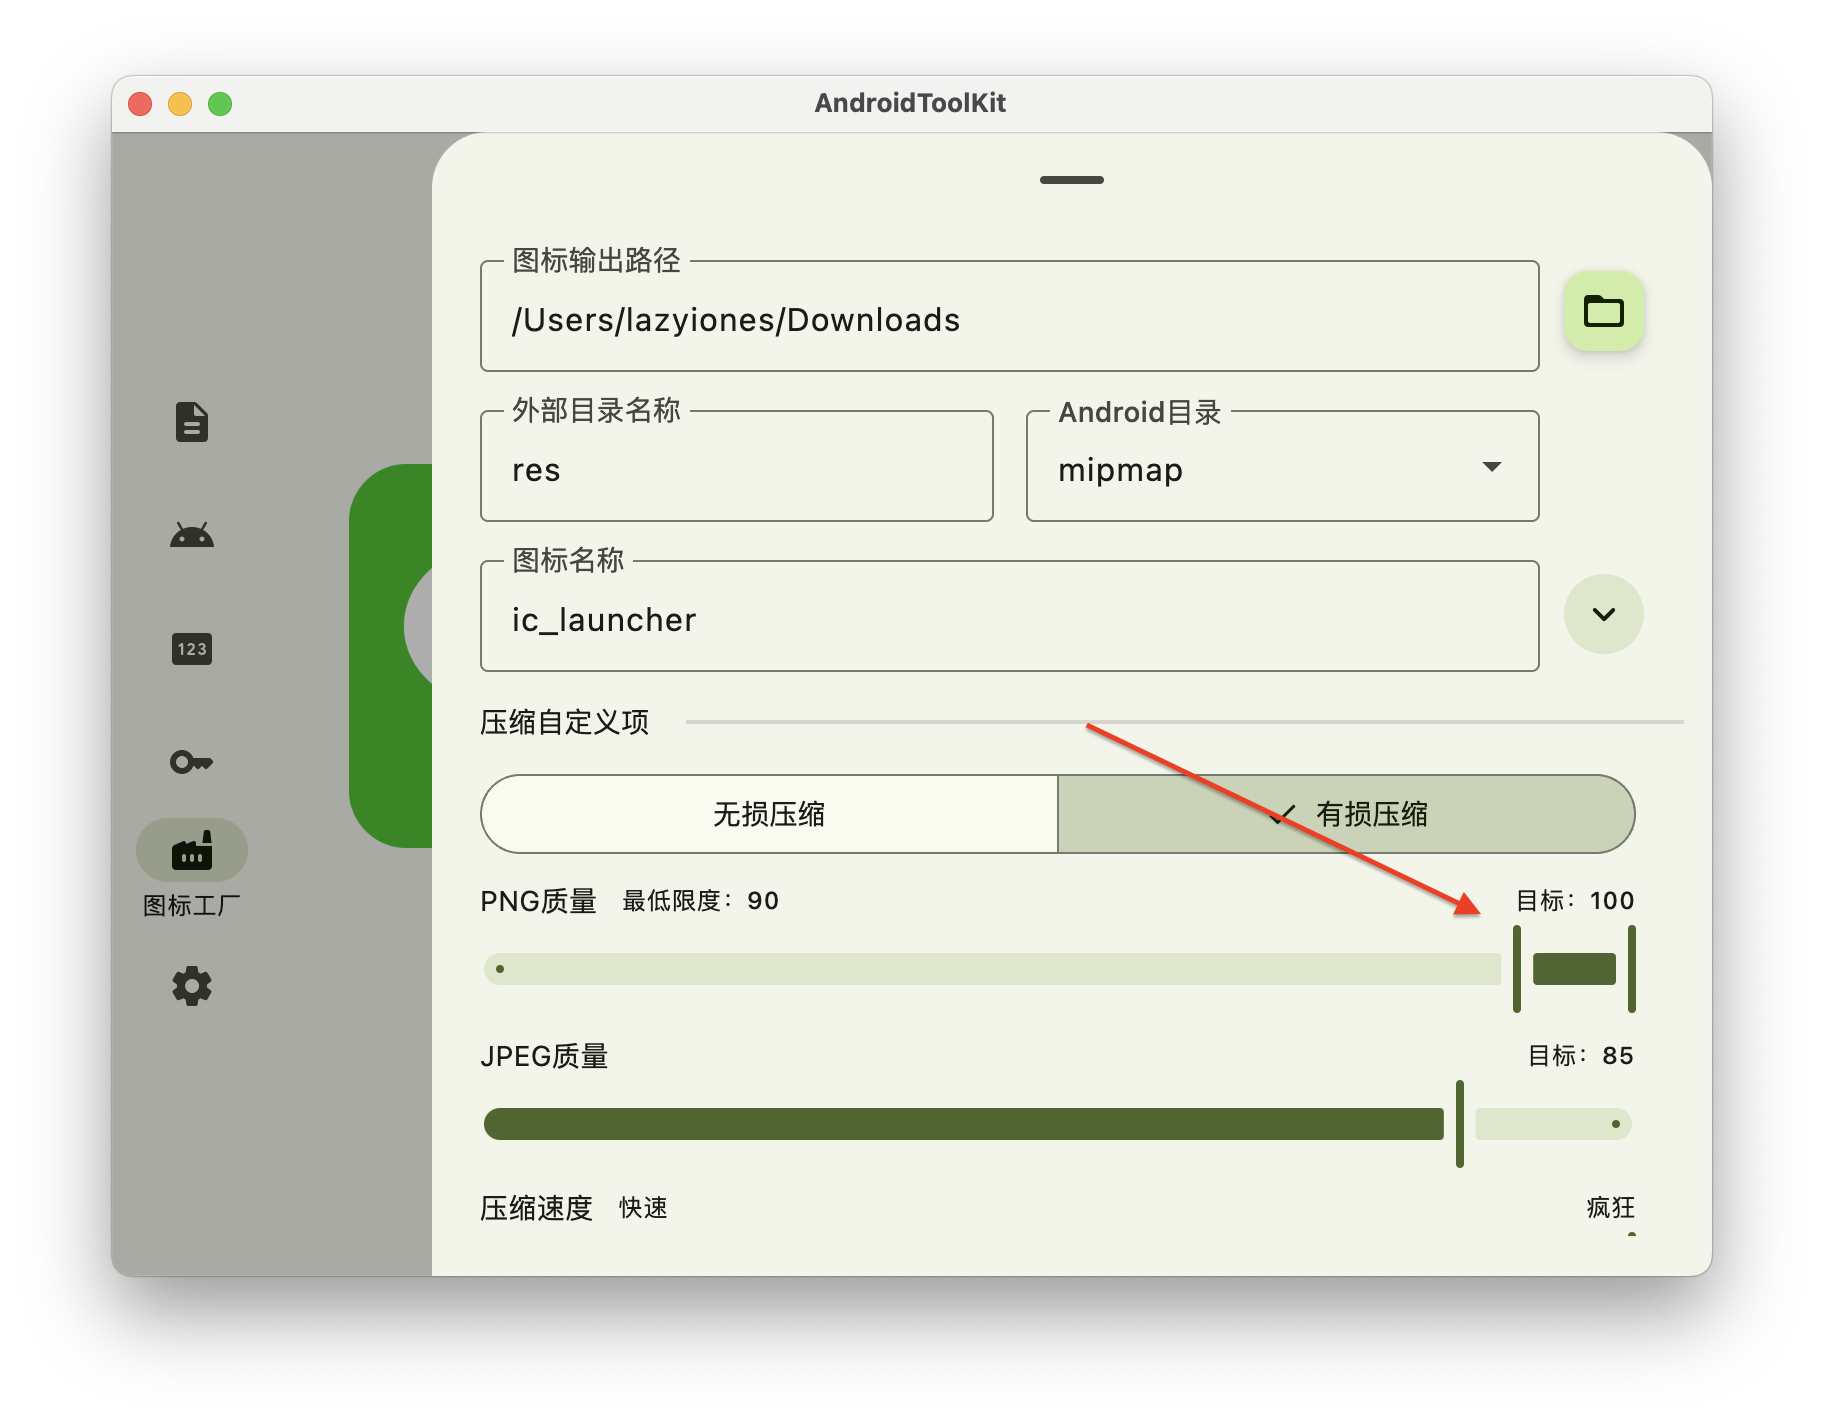This screenshot has width=1824, height=1424.
Task: Click the 压缩自定义项 section heading
Action: [x=565, y=722]
